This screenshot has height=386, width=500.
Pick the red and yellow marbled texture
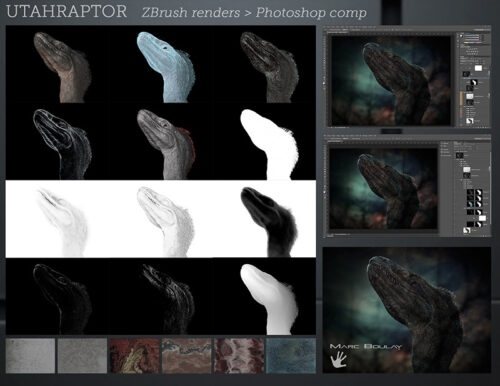(135, 356)
